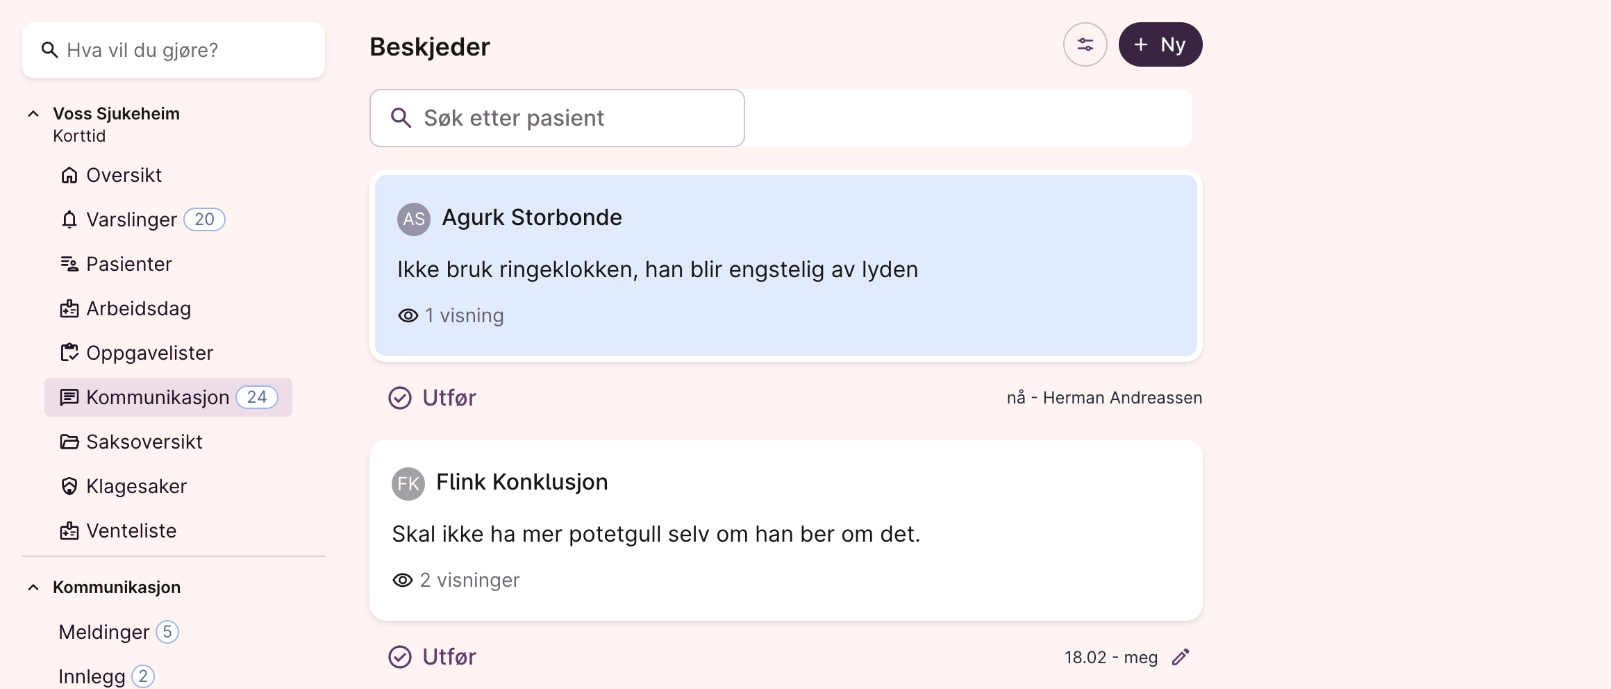The width and height of the screenshot is (1611, 689).
Task: Click the home icon beside Oversikt
Action: 69,175
